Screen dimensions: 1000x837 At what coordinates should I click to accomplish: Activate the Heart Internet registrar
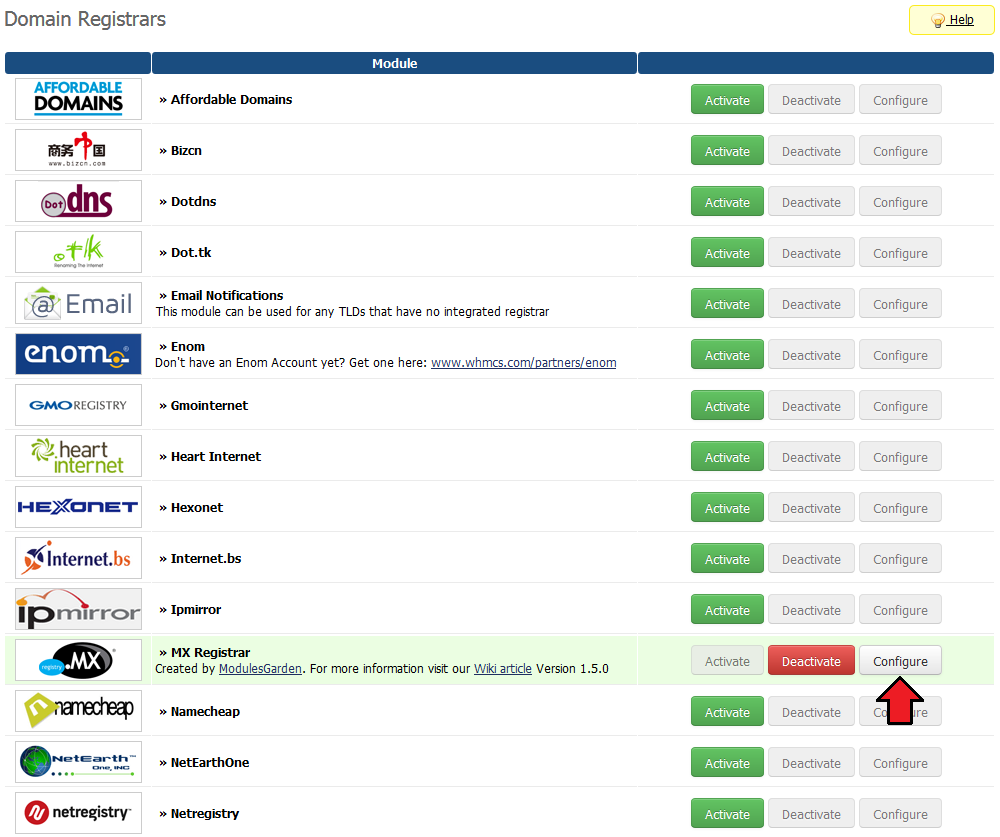pos(727,457)
